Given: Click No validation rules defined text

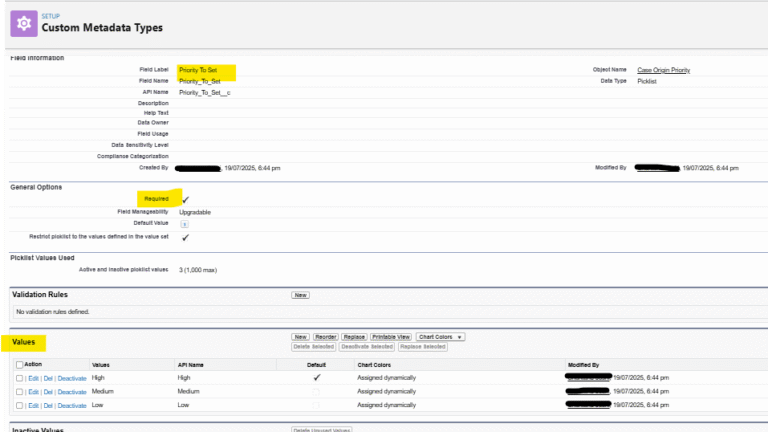Looking at the screenshot, I should click(52, 312).
